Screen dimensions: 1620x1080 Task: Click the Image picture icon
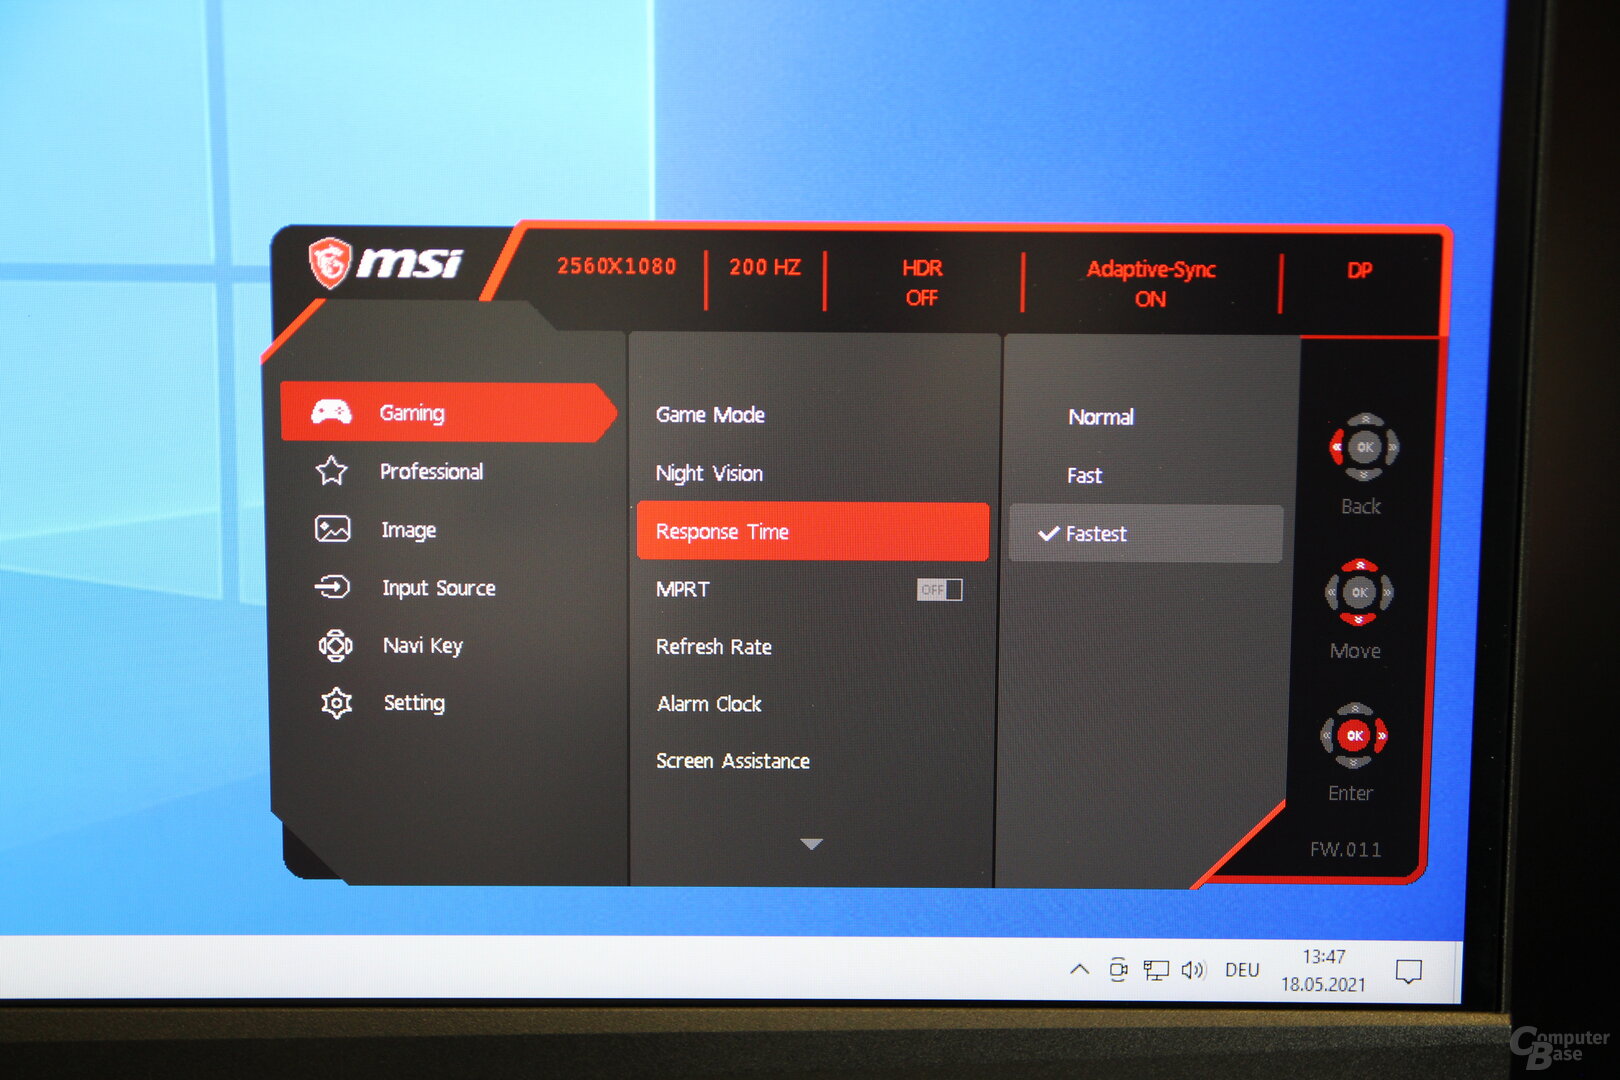tap(333, 529)
